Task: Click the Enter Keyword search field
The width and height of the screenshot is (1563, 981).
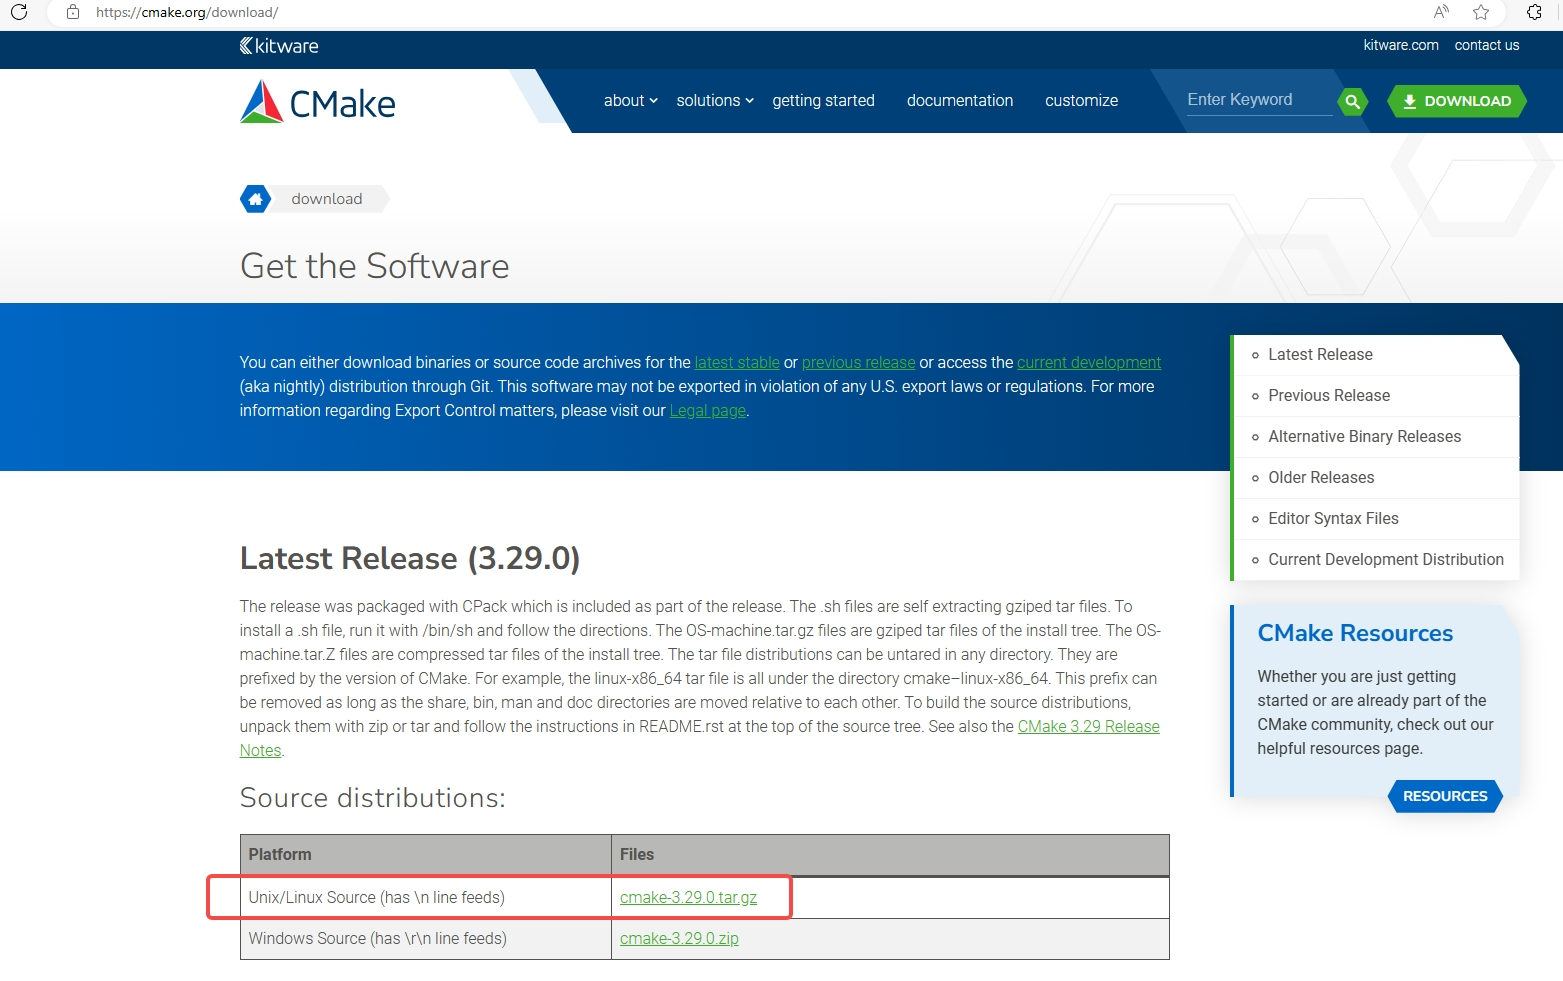Action: (1259, 100)
